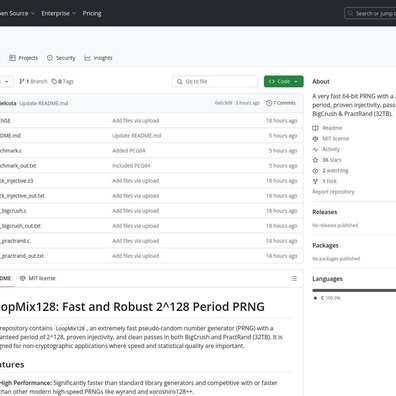
Task: Click the search magnifier icon in header
Action: [350, 13]
